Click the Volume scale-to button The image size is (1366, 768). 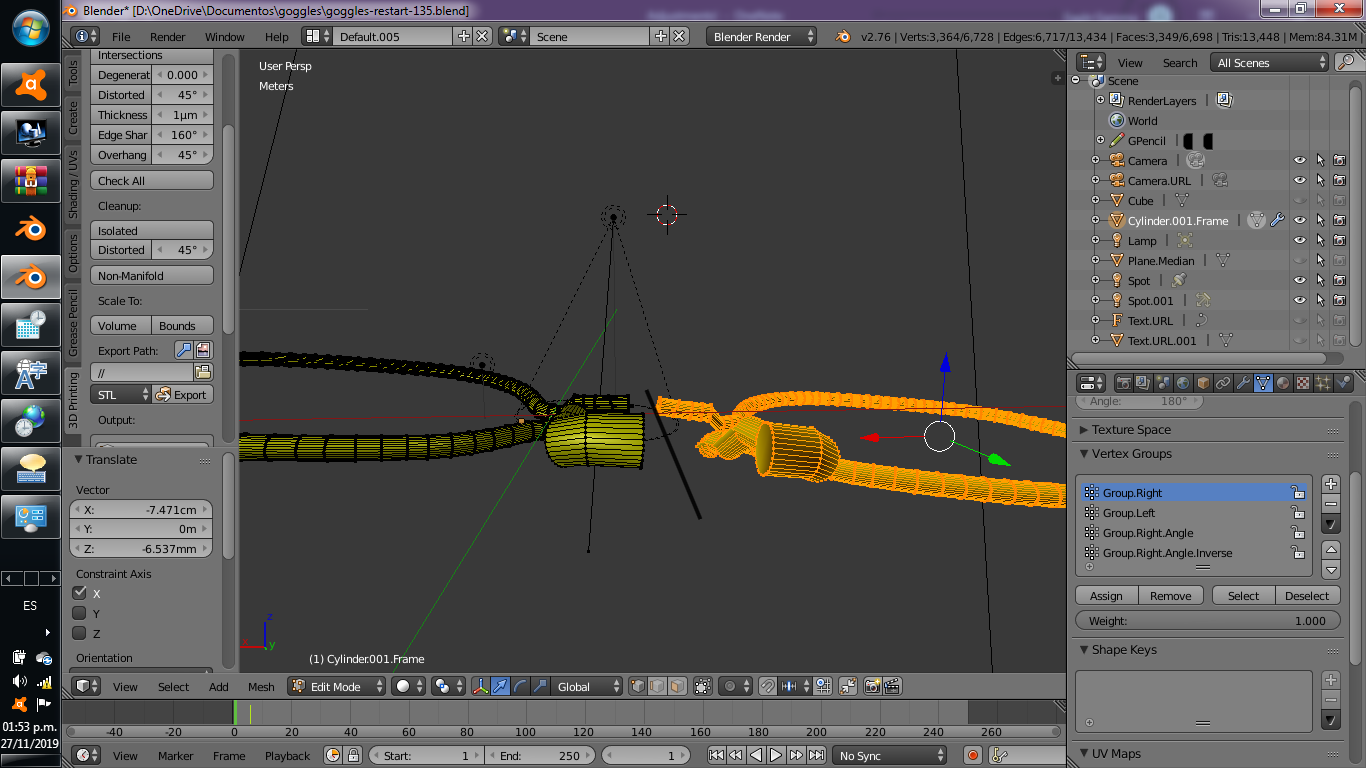[x=121, y=326]
